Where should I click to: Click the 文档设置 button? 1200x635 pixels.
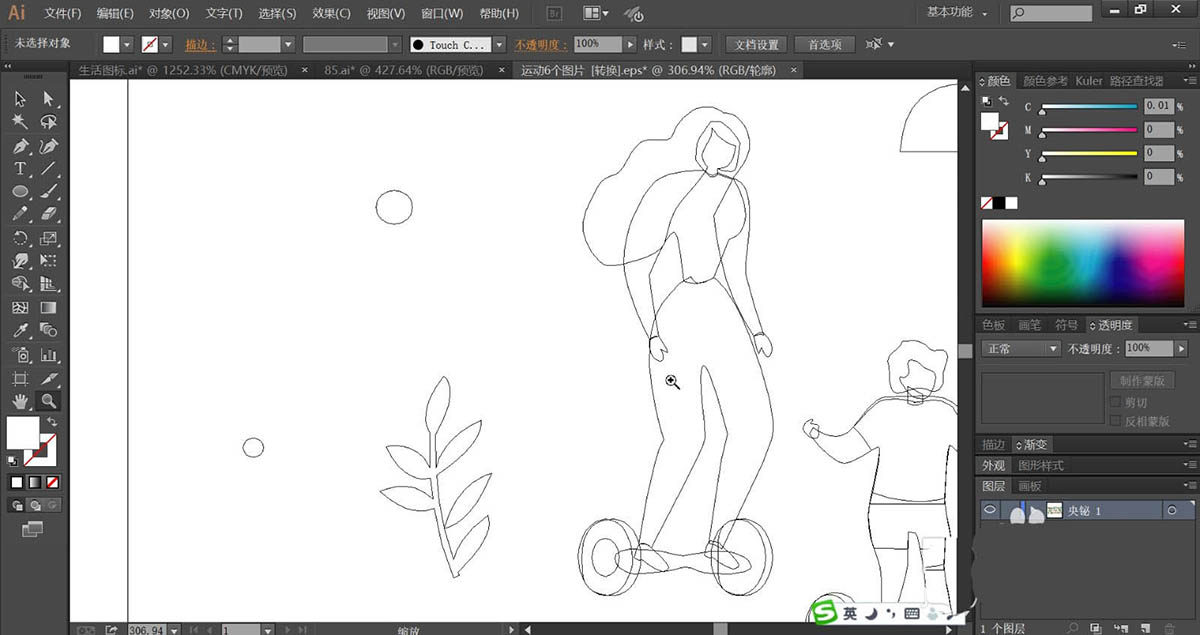[756, 45]
